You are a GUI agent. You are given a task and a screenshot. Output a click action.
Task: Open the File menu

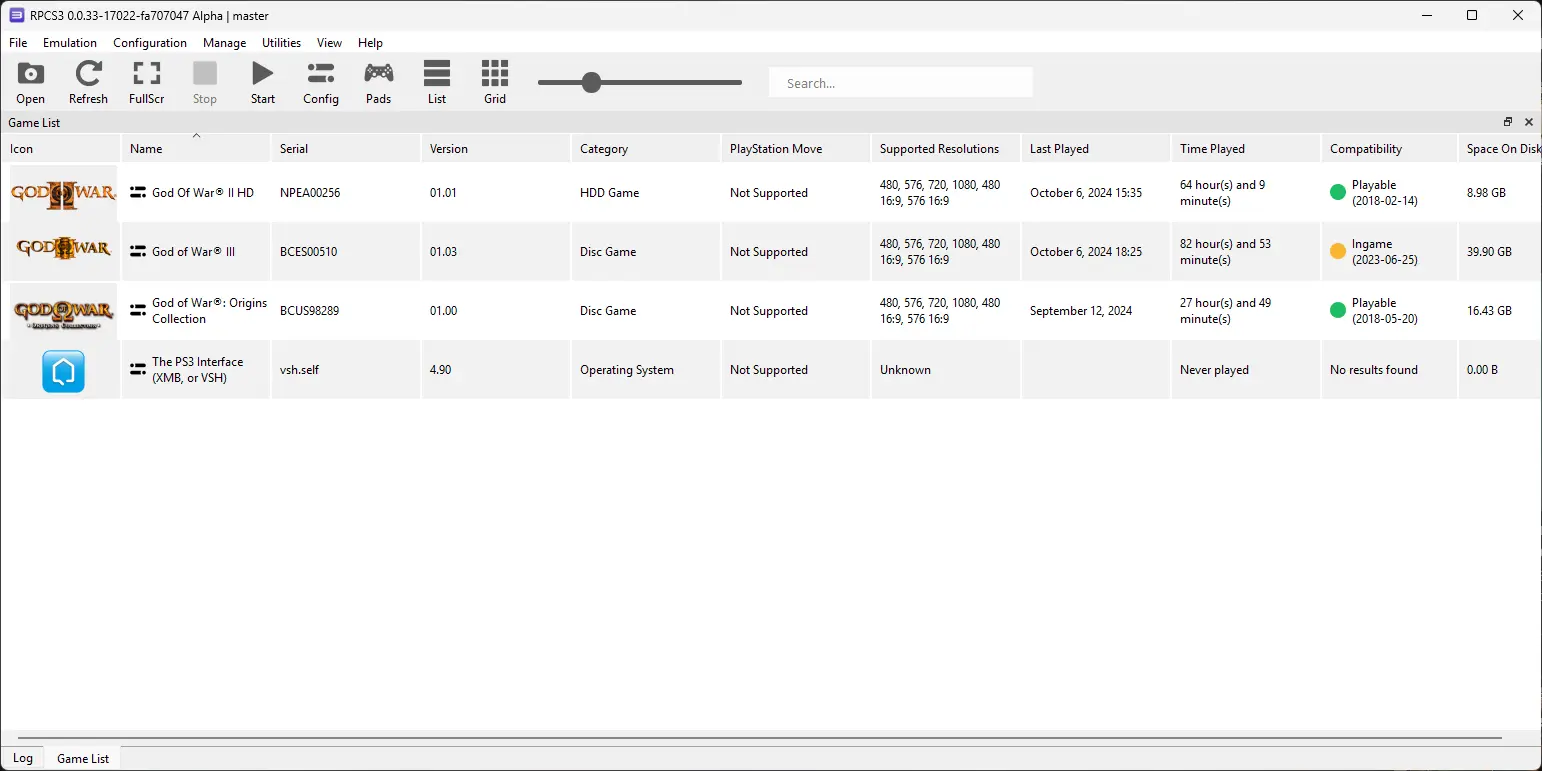[18, 43]
